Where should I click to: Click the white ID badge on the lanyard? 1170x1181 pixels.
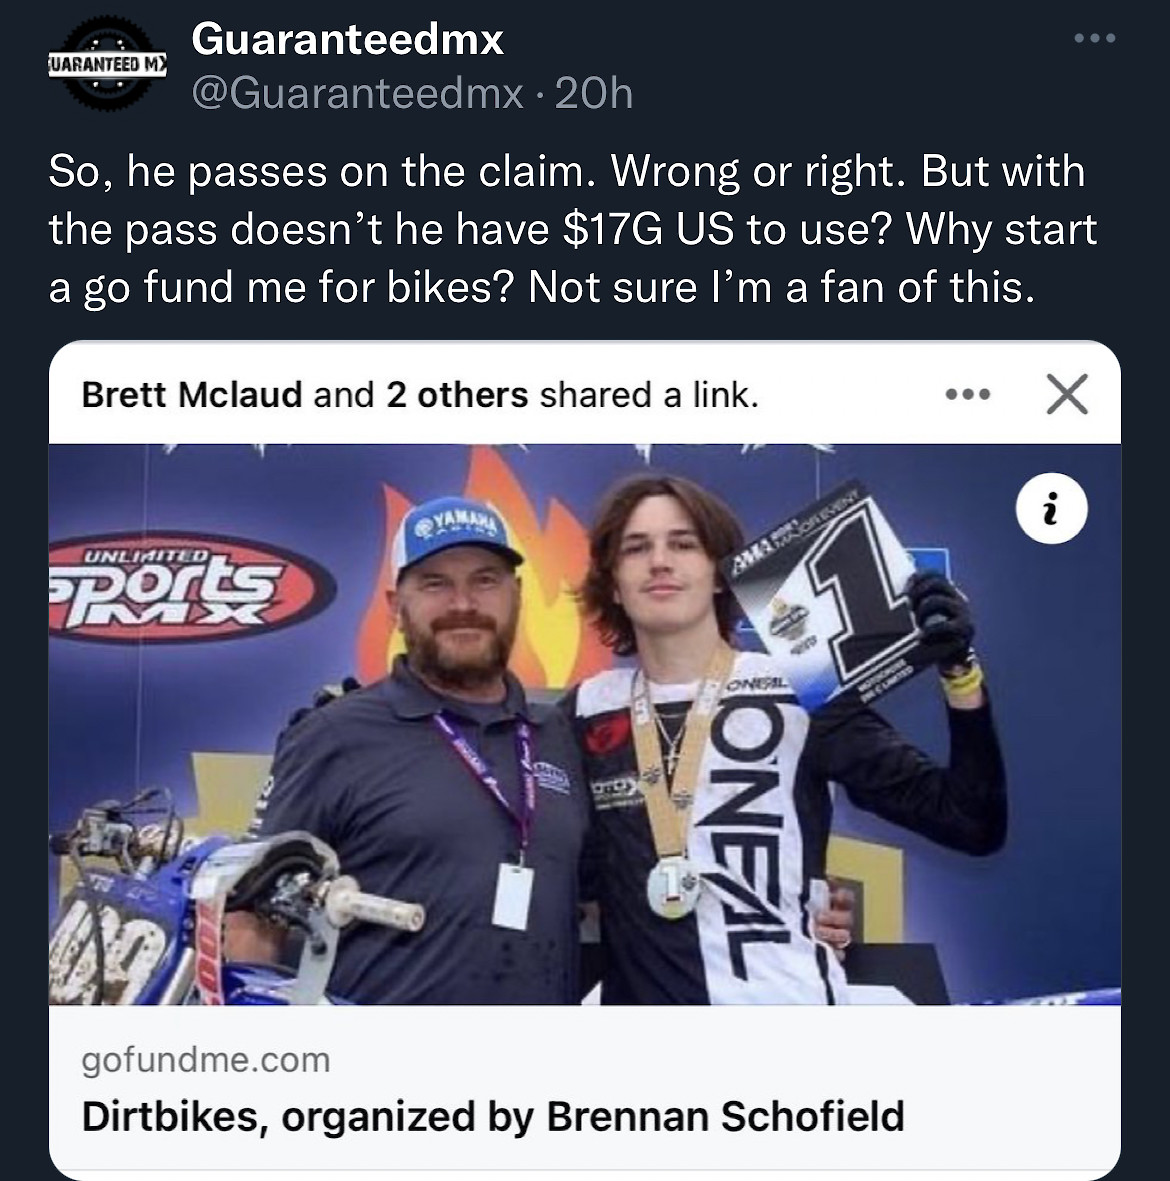pos(513,895)
